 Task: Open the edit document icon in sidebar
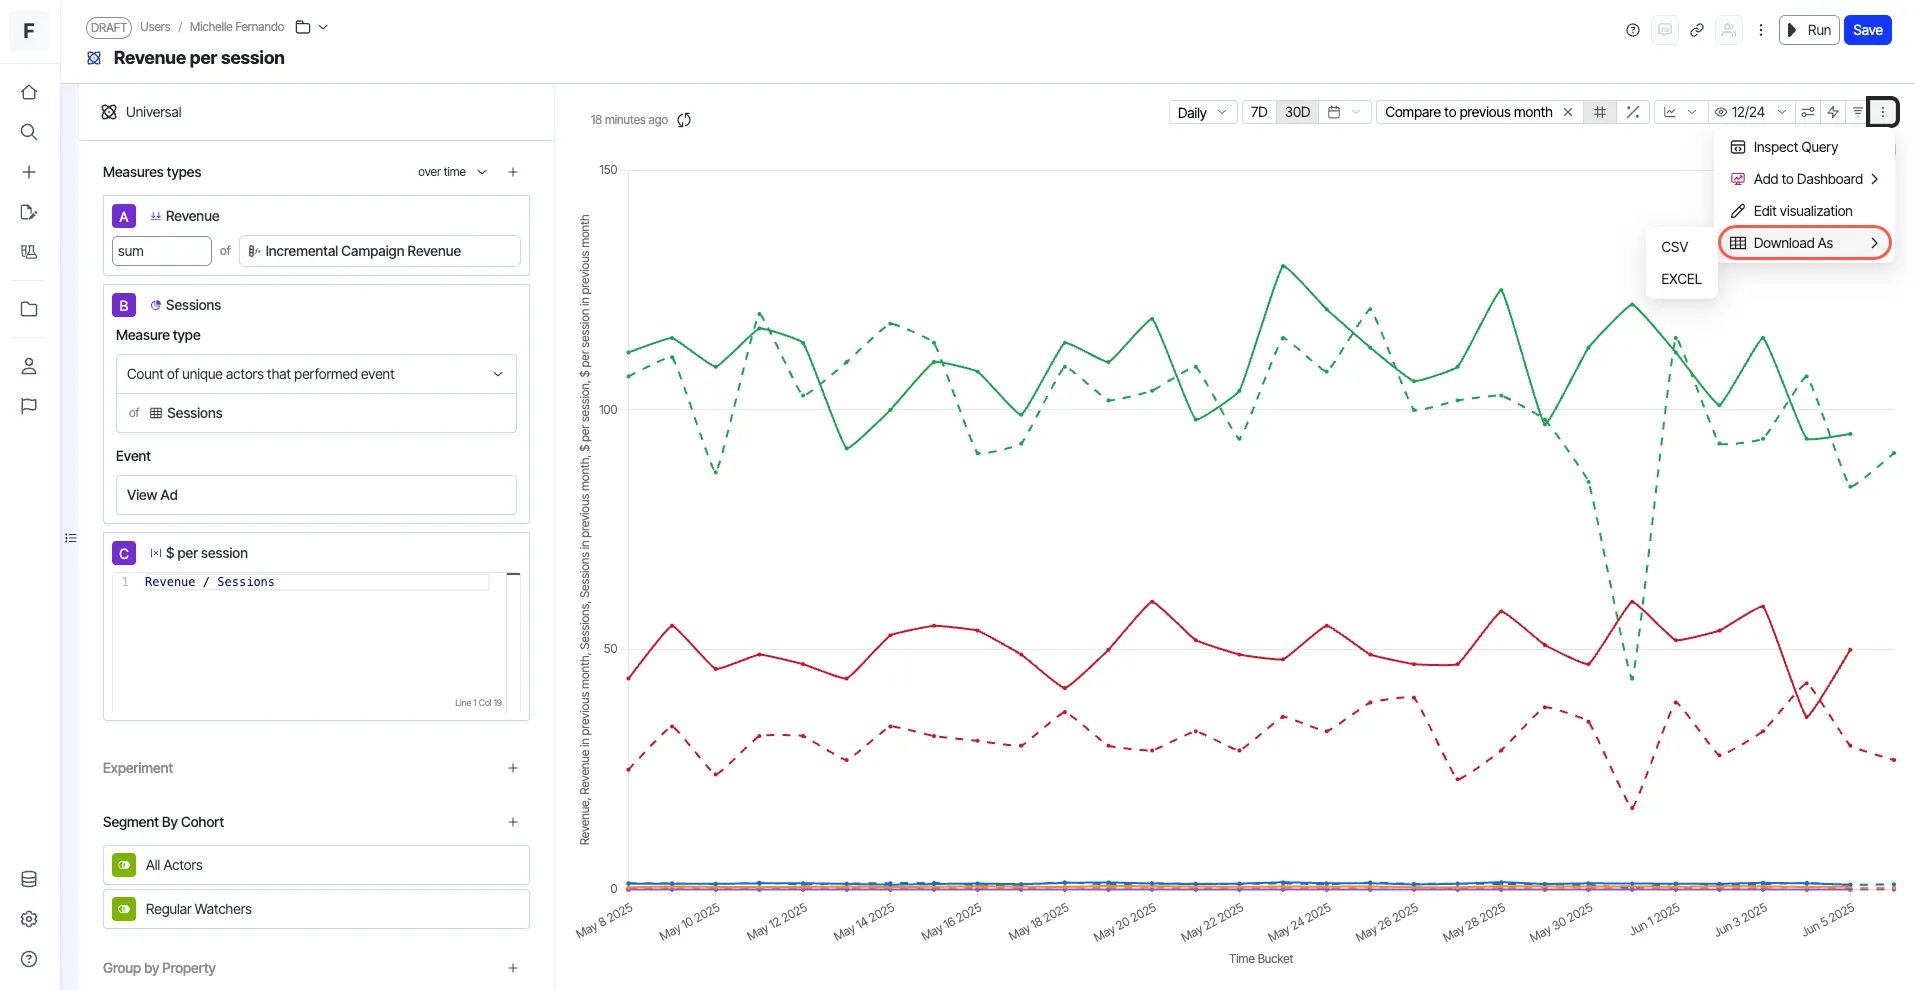[29, 212]
